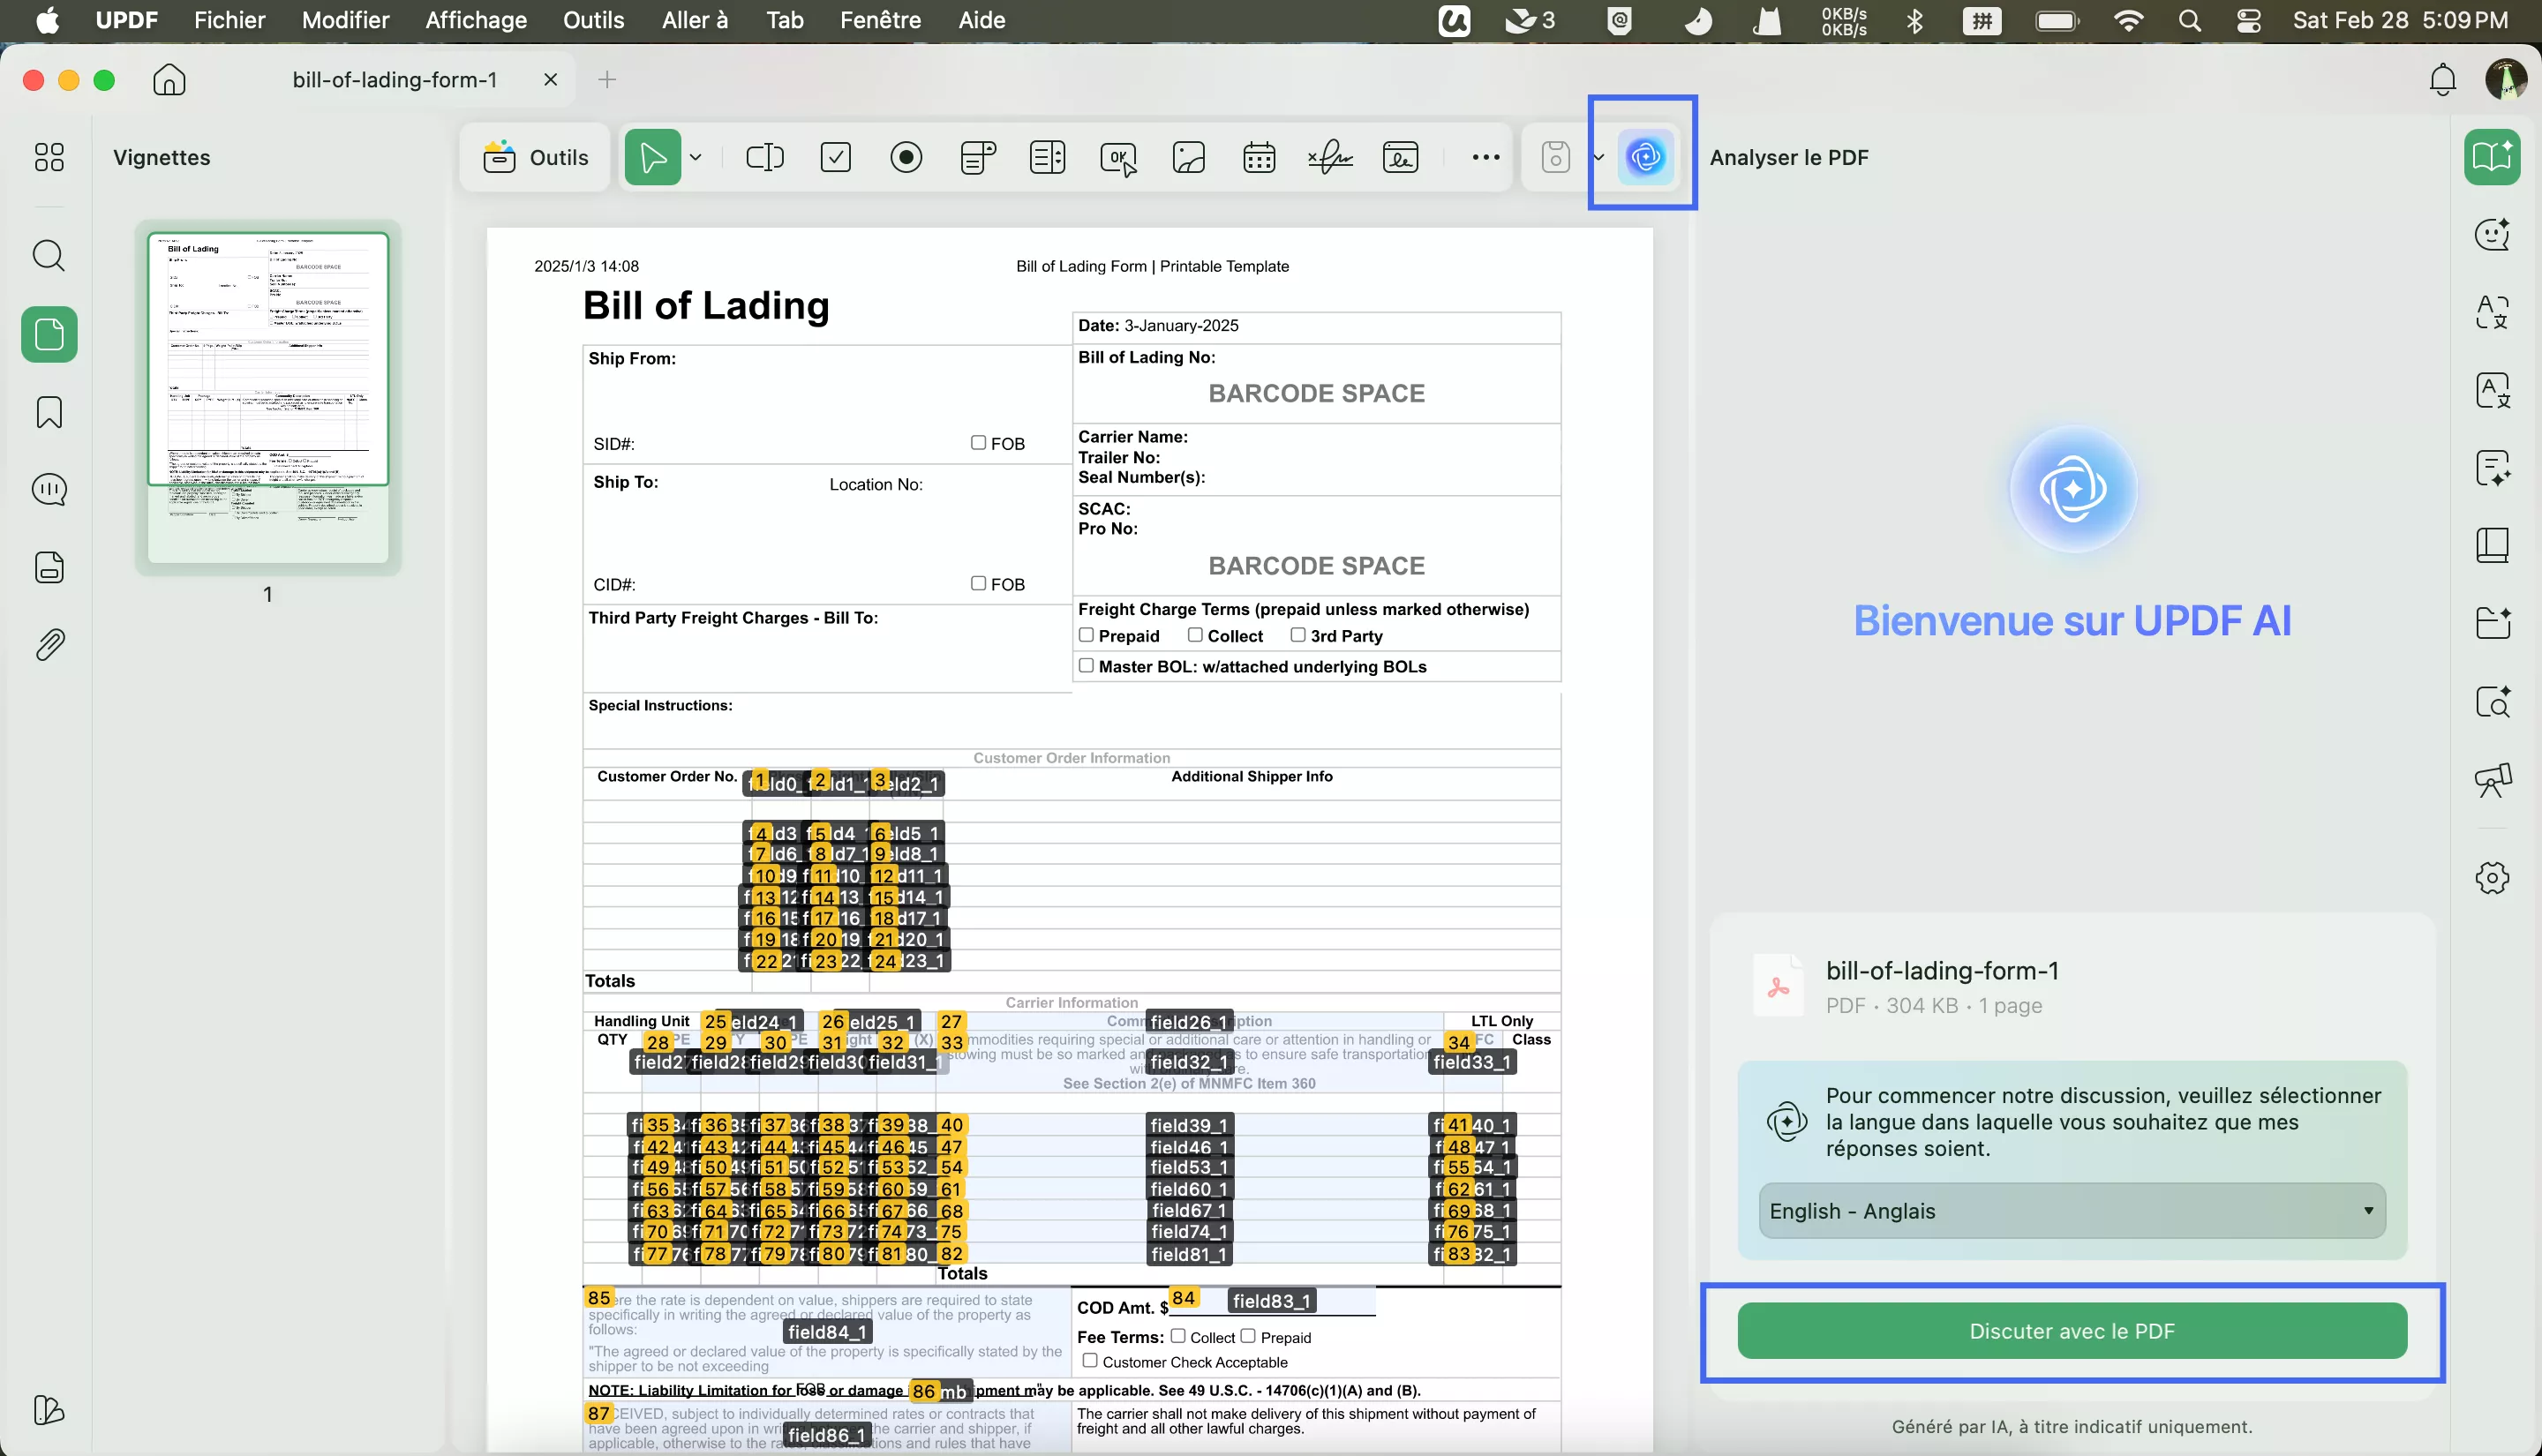Screen dimensions: 2542x1456
Task: Check the Prepaid freight charge checkbox
Action: click(x=1086, y=635)
